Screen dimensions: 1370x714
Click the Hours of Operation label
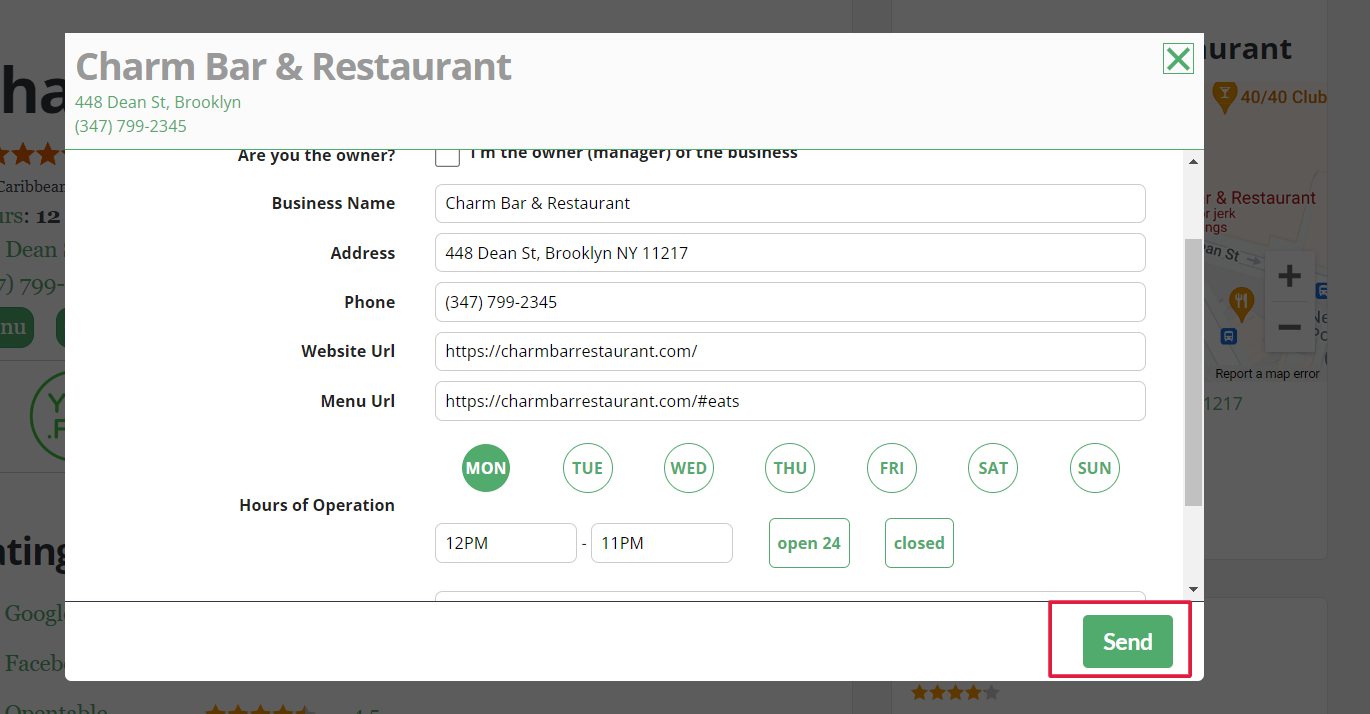point(317,505)
